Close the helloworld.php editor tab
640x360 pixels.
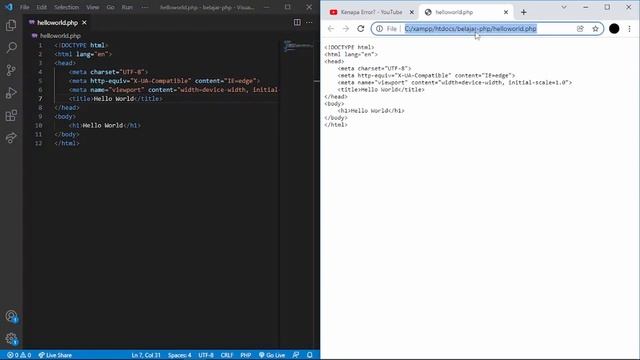pos(84,22)
